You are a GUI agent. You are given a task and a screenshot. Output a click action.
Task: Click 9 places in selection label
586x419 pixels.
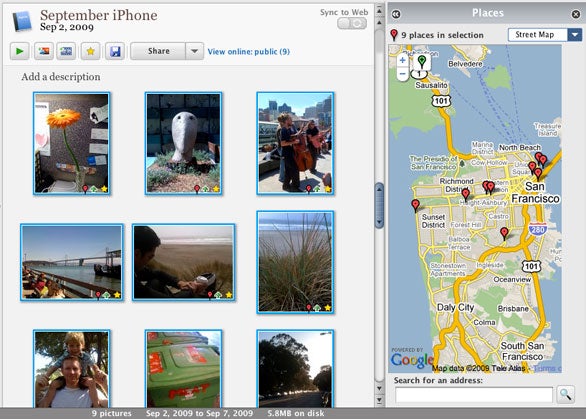(442, 35)
